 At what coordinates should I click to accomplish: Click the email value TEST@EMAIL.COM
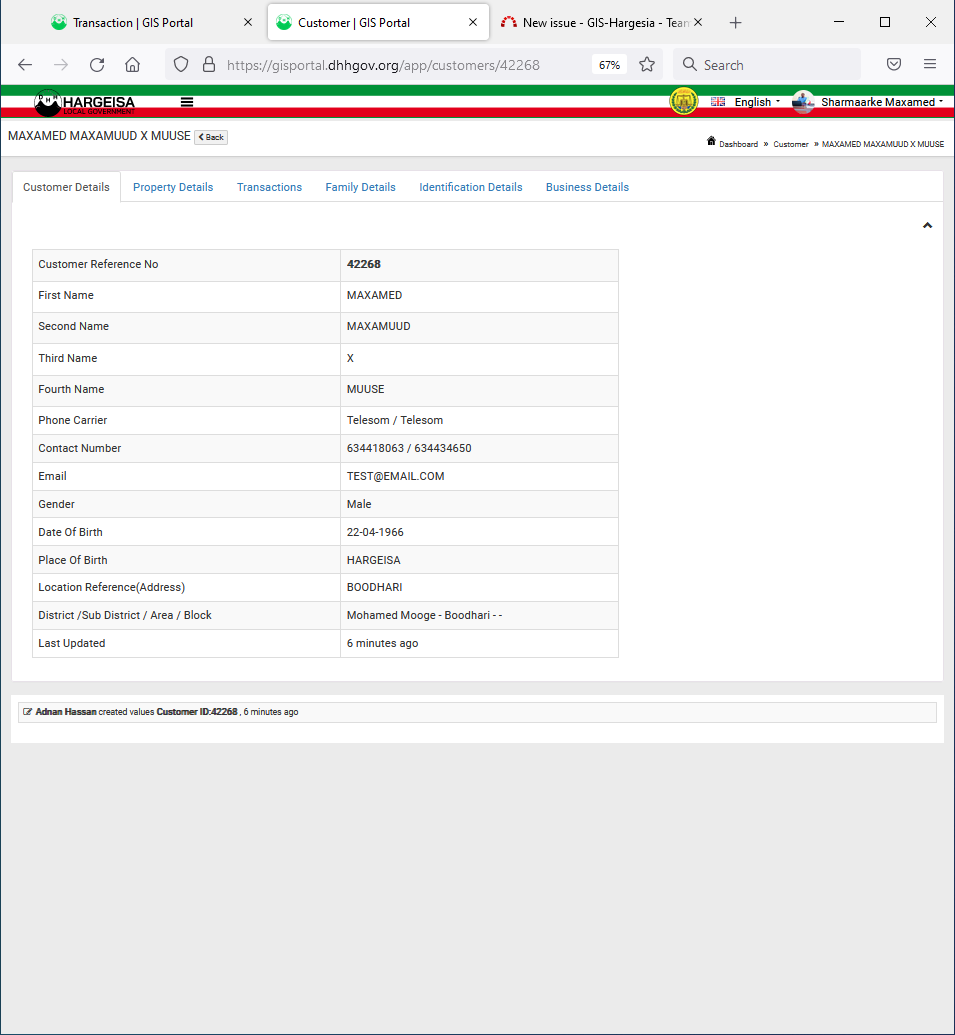(395, 476)
